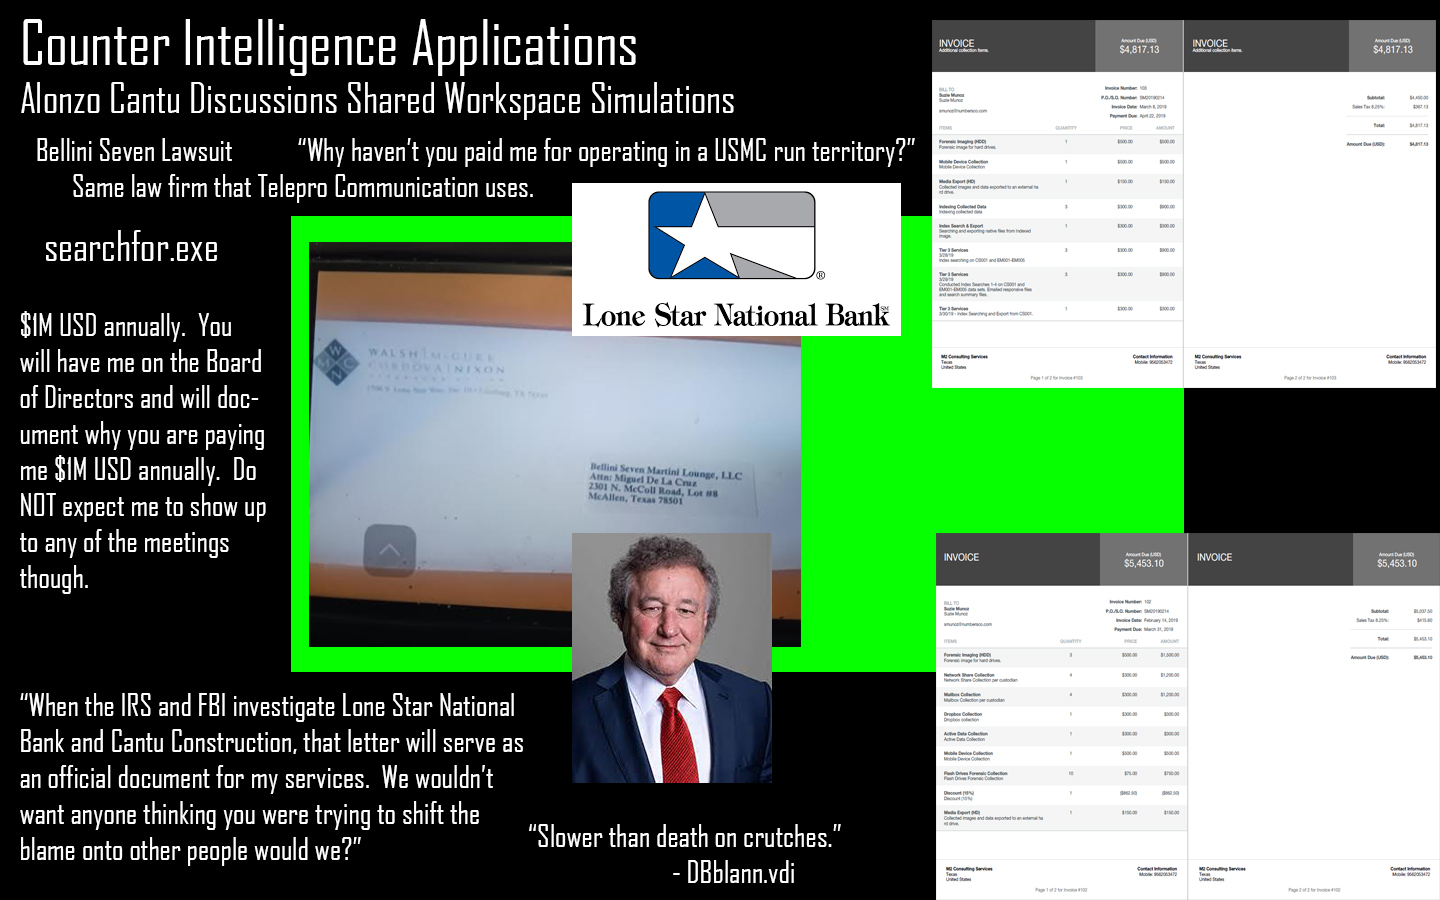Open the portrait photo of man in red tie

671,657
